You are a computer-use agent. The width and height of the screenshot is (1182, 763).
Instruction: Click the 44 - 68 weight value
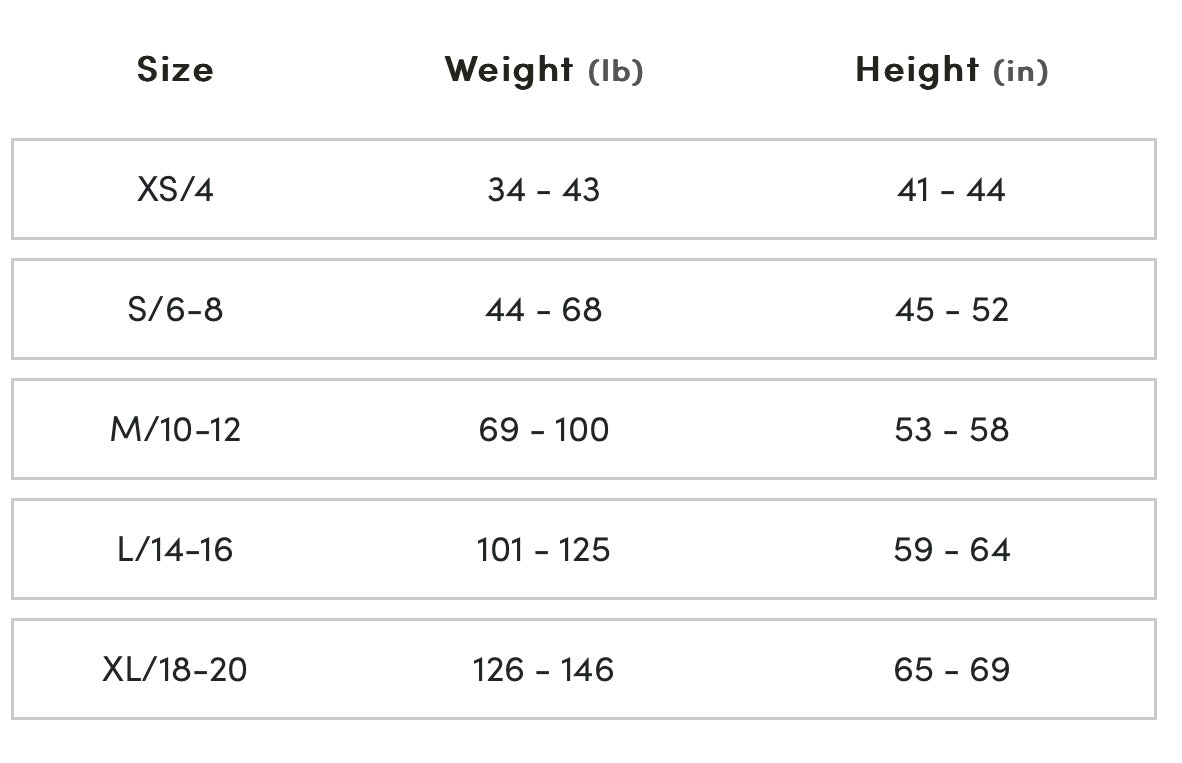tap(543, 309)
